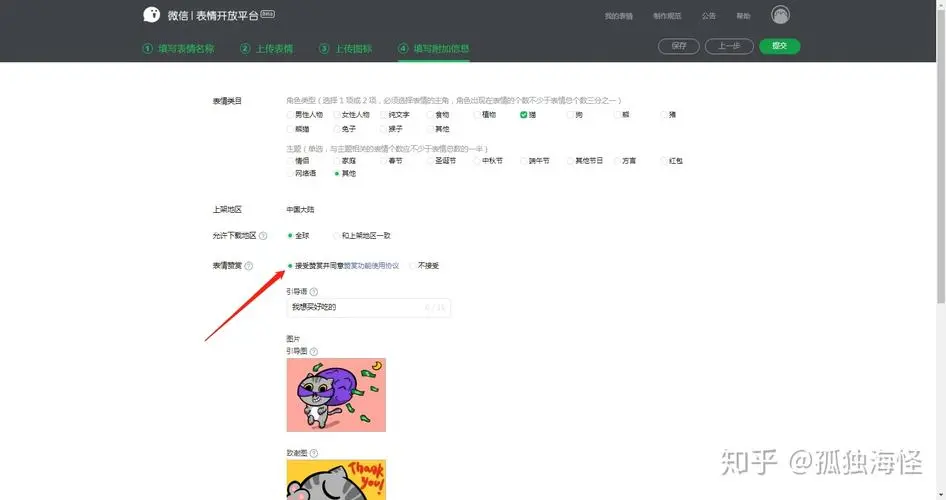Open 制作规范 in top navigation

click(x=667, y=16)
